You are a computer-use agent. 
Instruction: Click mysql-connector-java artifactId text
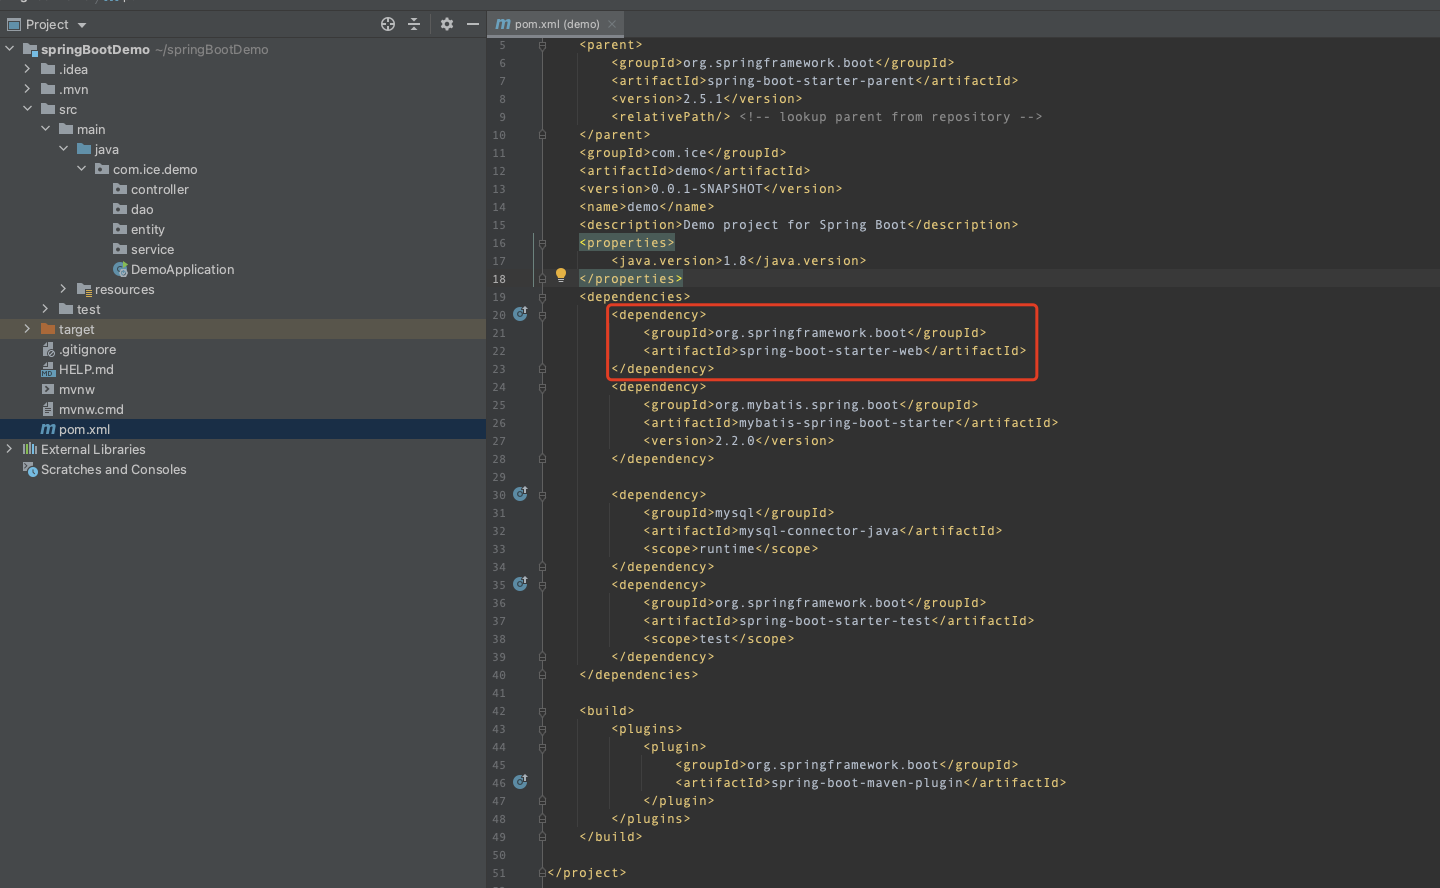pos(819,531)
